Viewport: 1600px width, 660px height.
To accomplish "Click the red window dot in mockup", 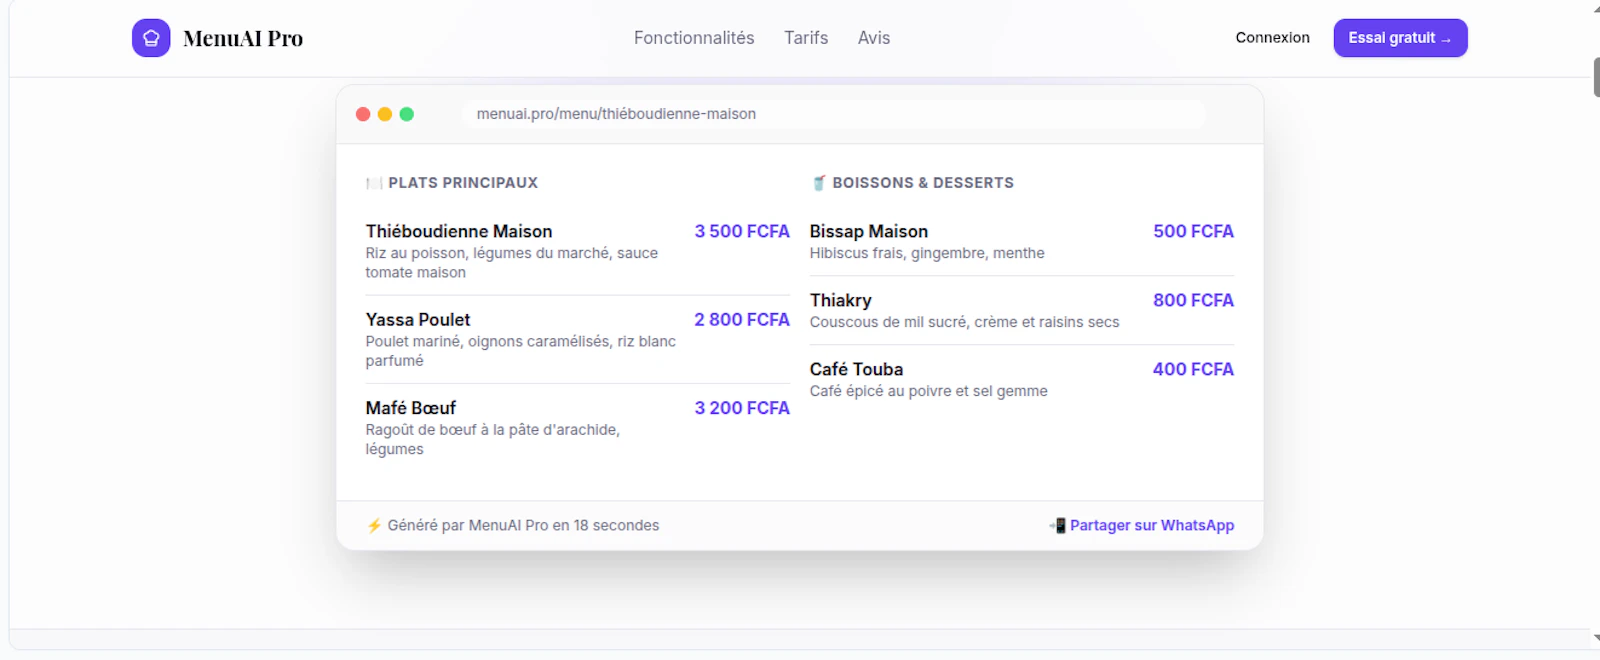I will tap(363, 114).
